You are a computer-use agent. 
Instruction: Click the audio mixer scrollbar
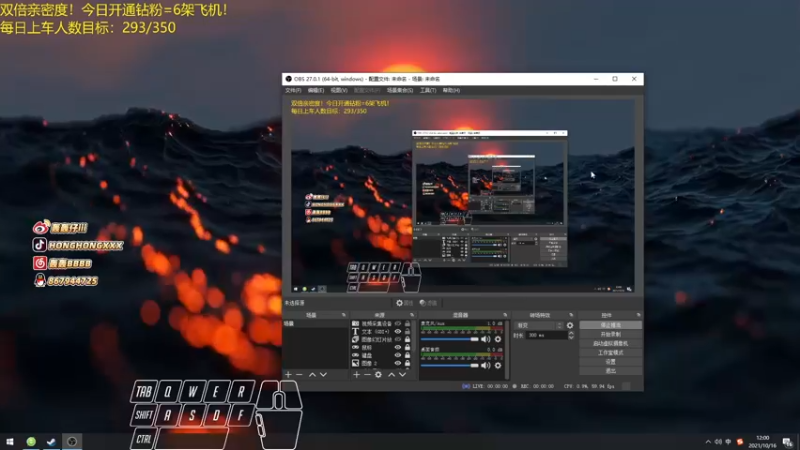click(507, 349)
